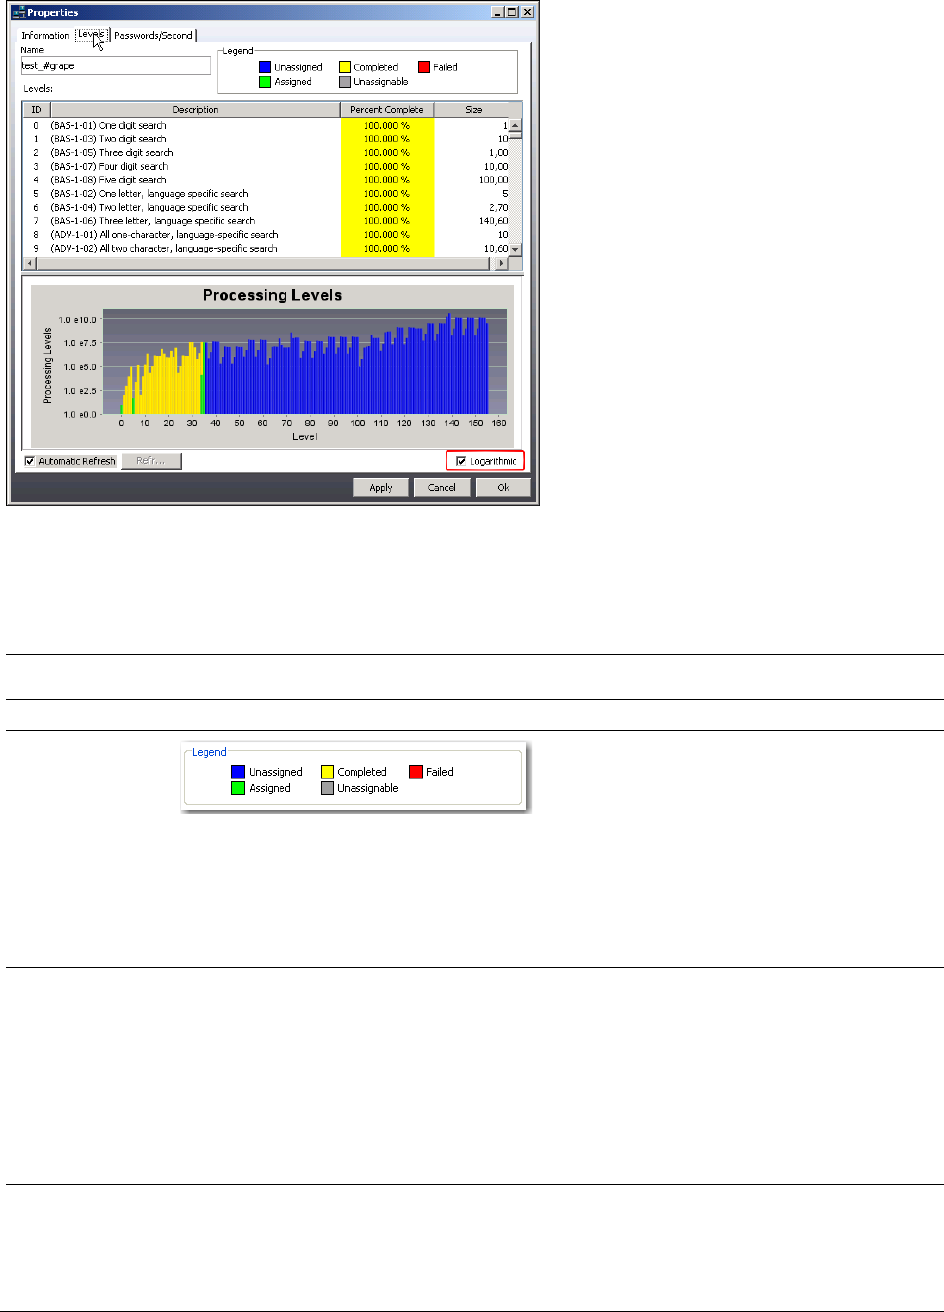Sort by the Description column header
The image size is (944, 1312).
click(195, 110)
